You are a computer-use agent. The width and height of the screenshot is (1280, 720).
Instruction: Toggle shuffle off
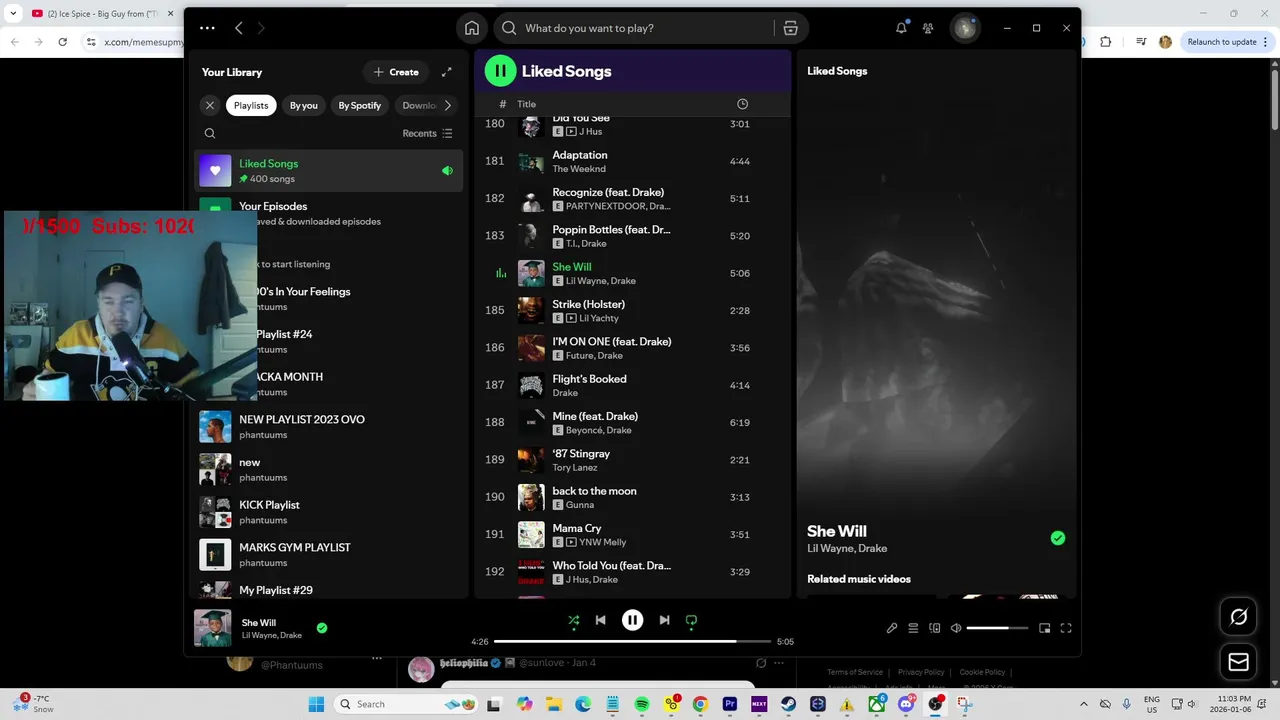pos(574,620)
